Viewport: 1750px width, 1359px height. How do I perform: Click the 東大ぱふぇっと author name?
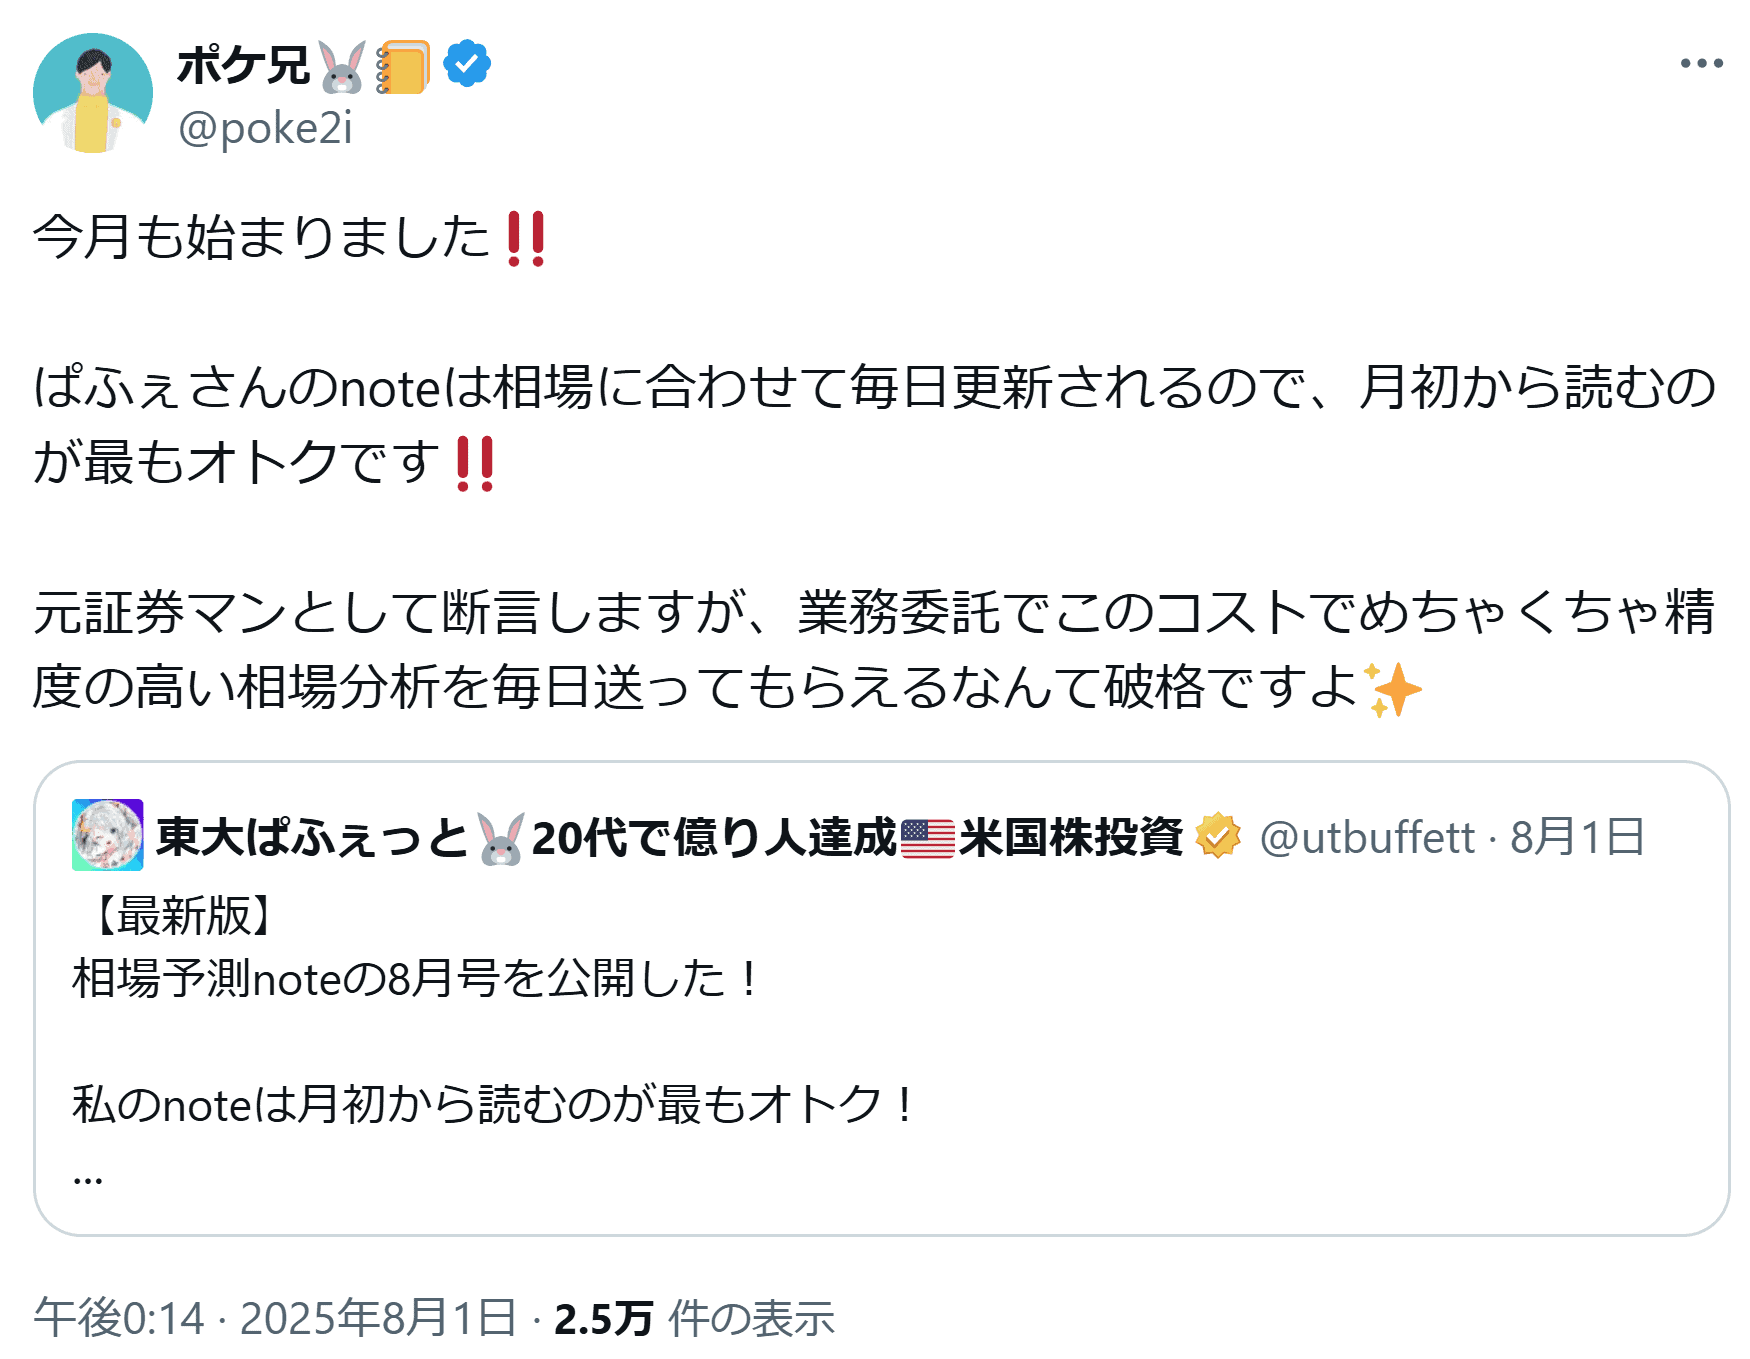[x=312, y=837]
